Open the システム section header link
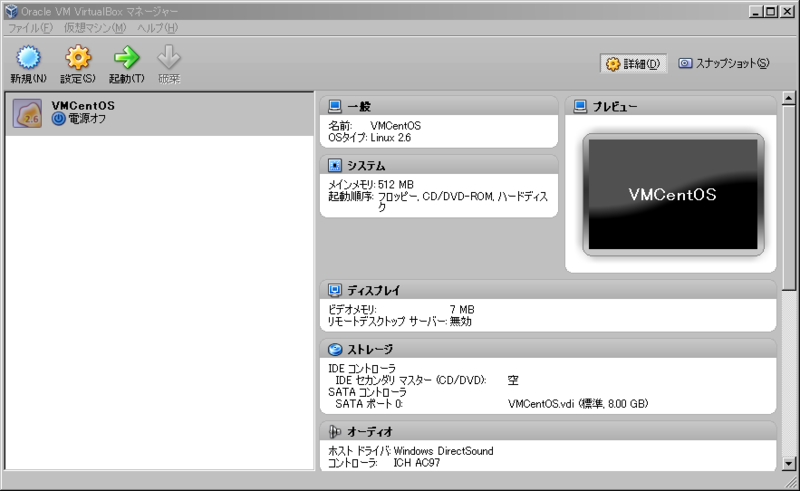Screen dimensions: 800x491 366,166
